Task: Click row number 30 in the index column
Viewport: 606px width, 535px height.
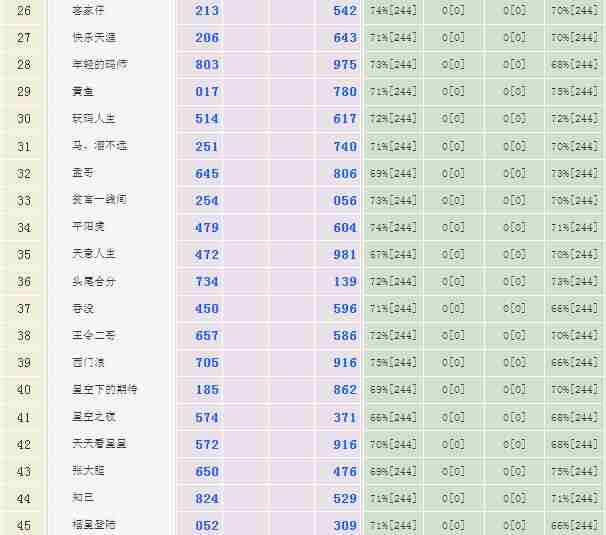Action: click(x=24, y=119)
